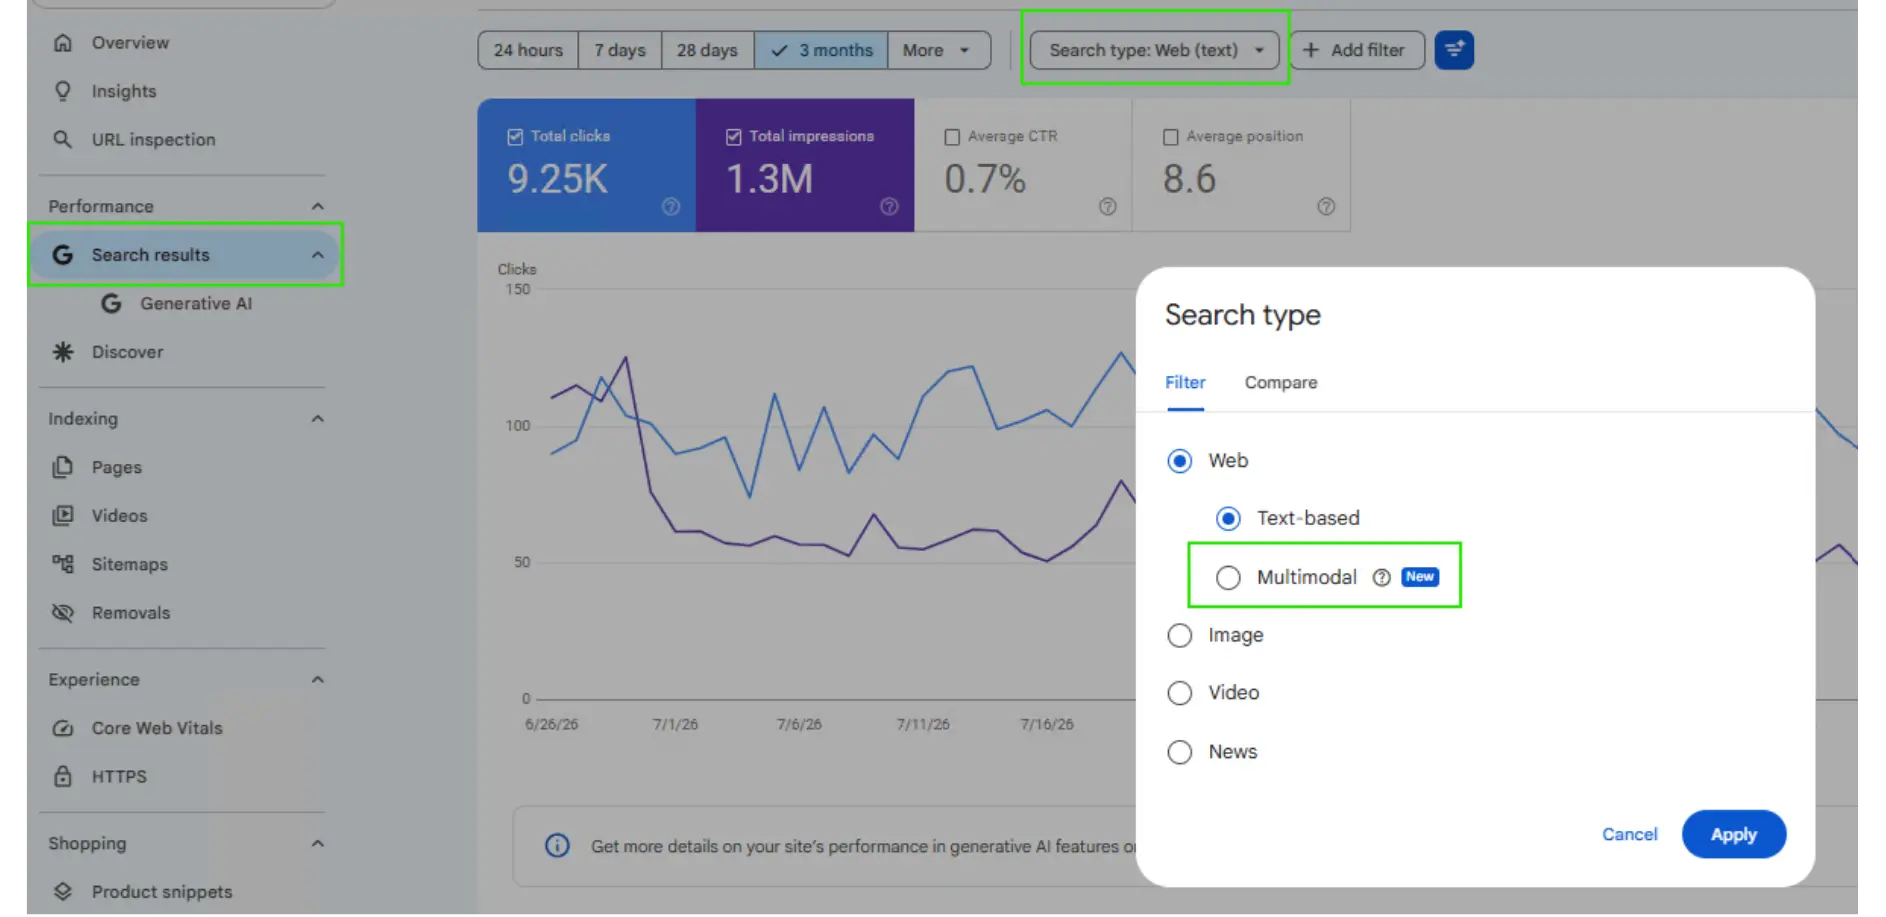Open the Discover report link
The image size is (1886, 917).
click(x=127, y=352)
